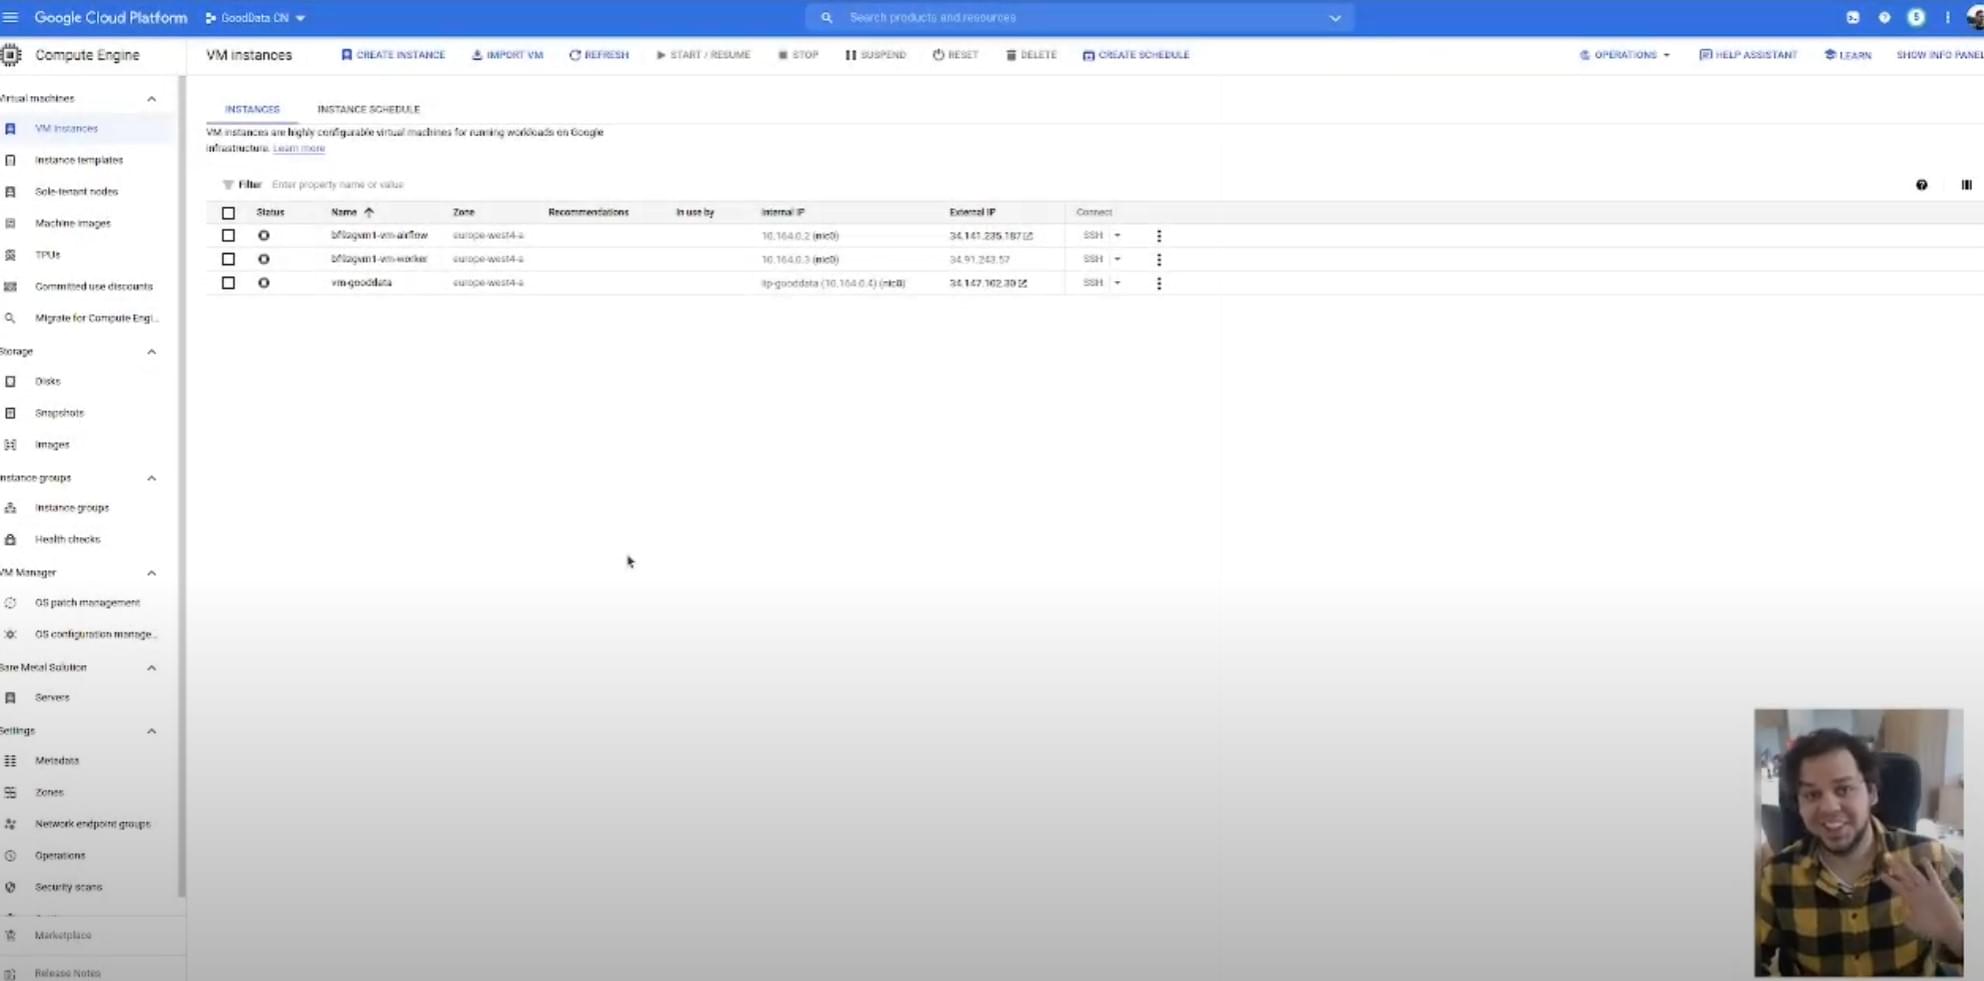Switch to the Instance Schedule tab
Image resolution: width=1984 pixels, height=981 pixels.
(x=369, y=109)
